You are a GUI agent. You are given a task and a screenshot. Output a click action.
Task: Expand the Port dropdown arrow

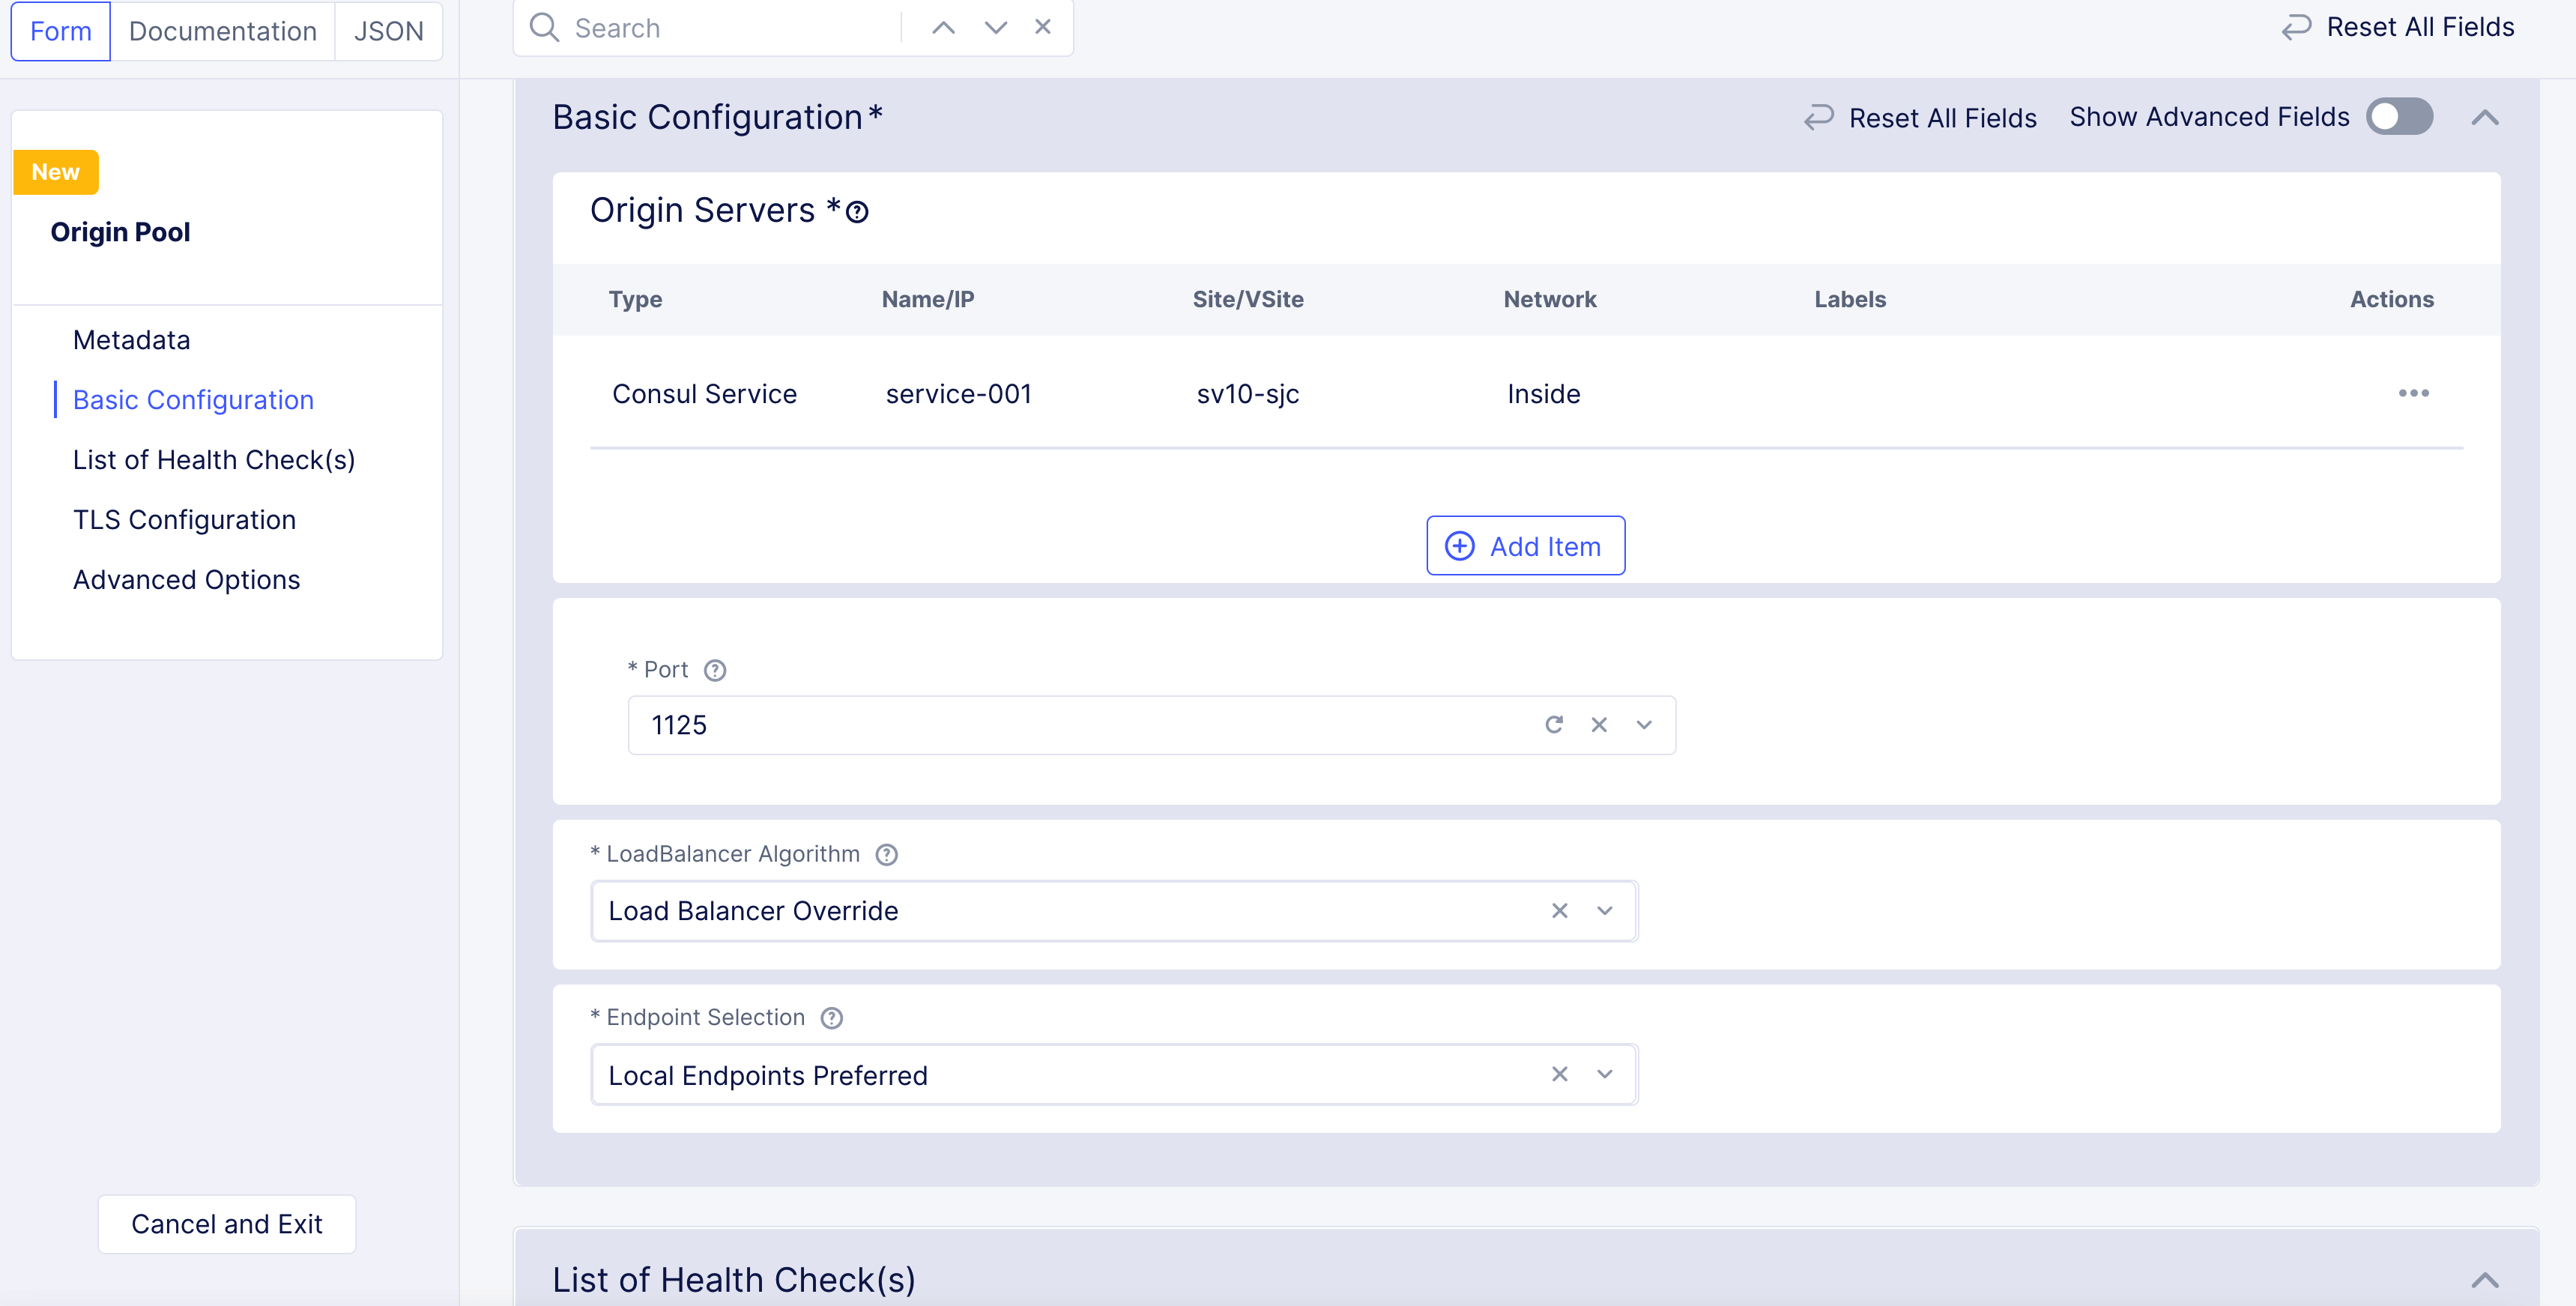tap(1644, 725)
